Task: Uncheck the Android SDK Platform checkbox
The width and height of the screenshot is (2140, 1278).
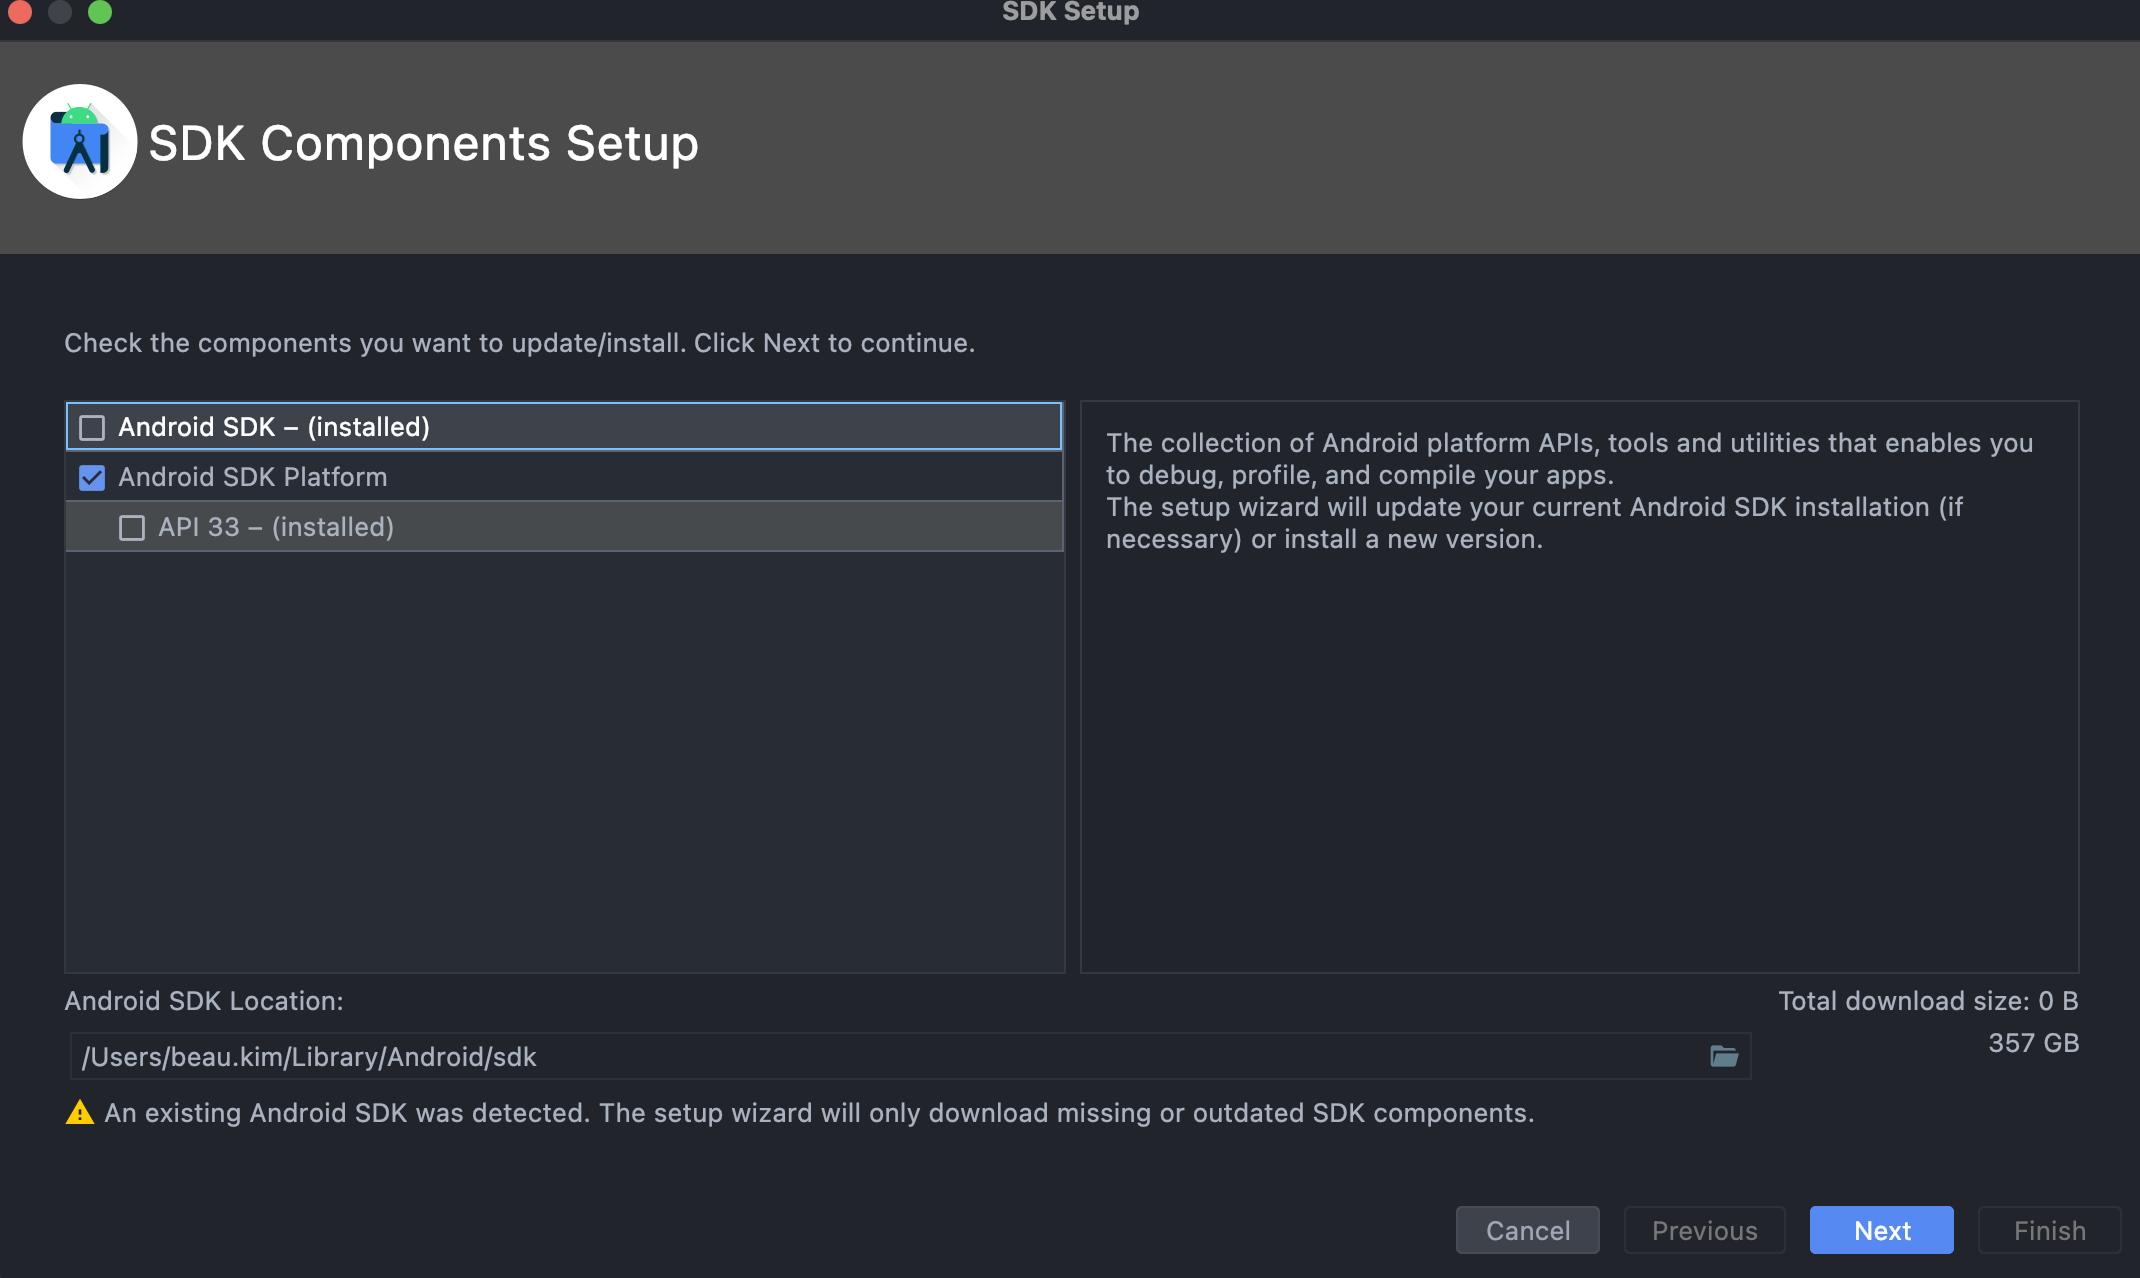Action: coord(92,478)
